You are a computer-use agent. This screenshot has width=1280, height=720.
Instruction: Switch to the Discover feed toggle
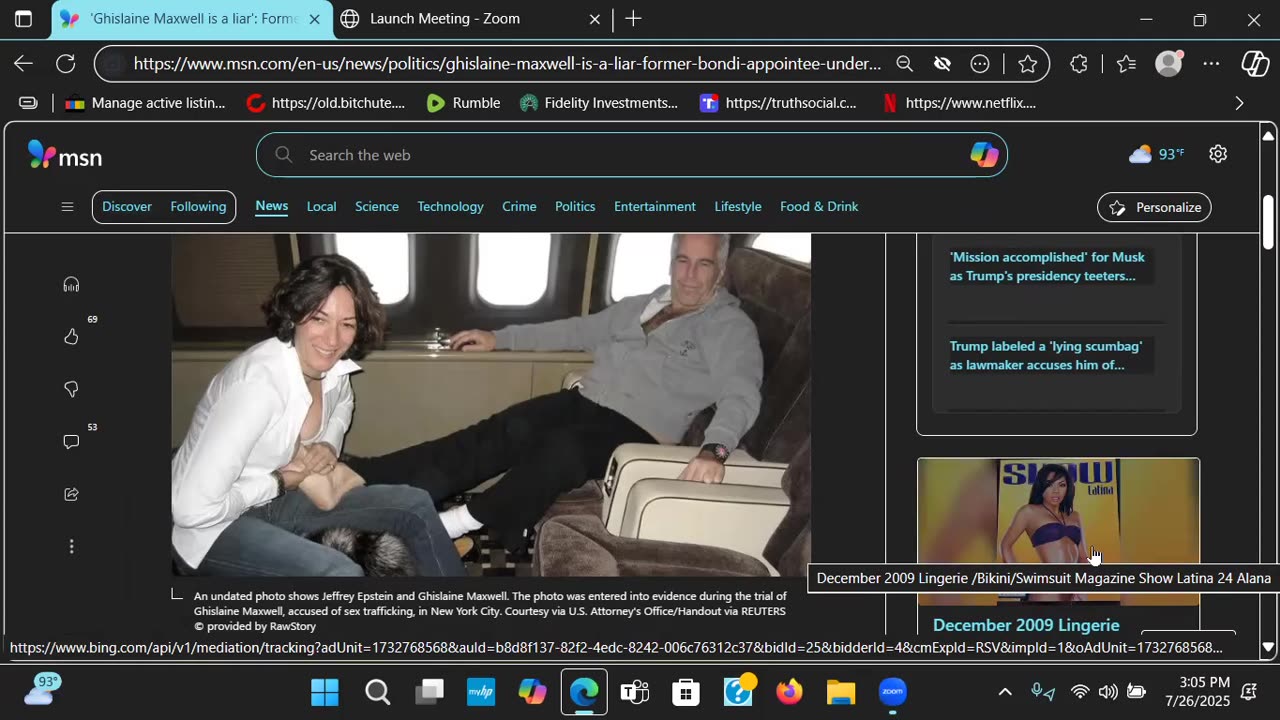click(127, 207)
